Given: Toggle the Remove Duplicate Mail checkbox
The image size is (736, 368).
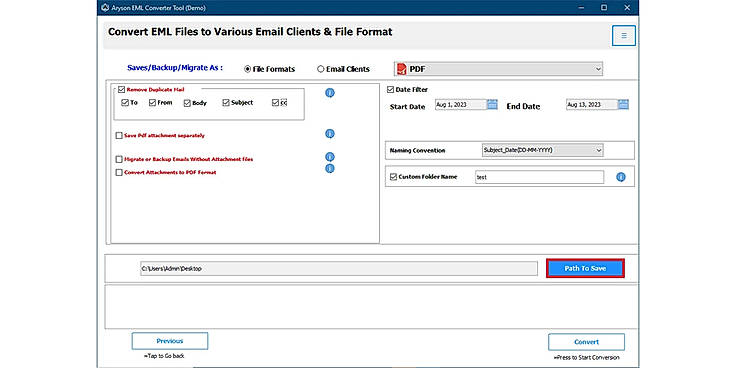Looking at the screenshot, I should (121, 89).
